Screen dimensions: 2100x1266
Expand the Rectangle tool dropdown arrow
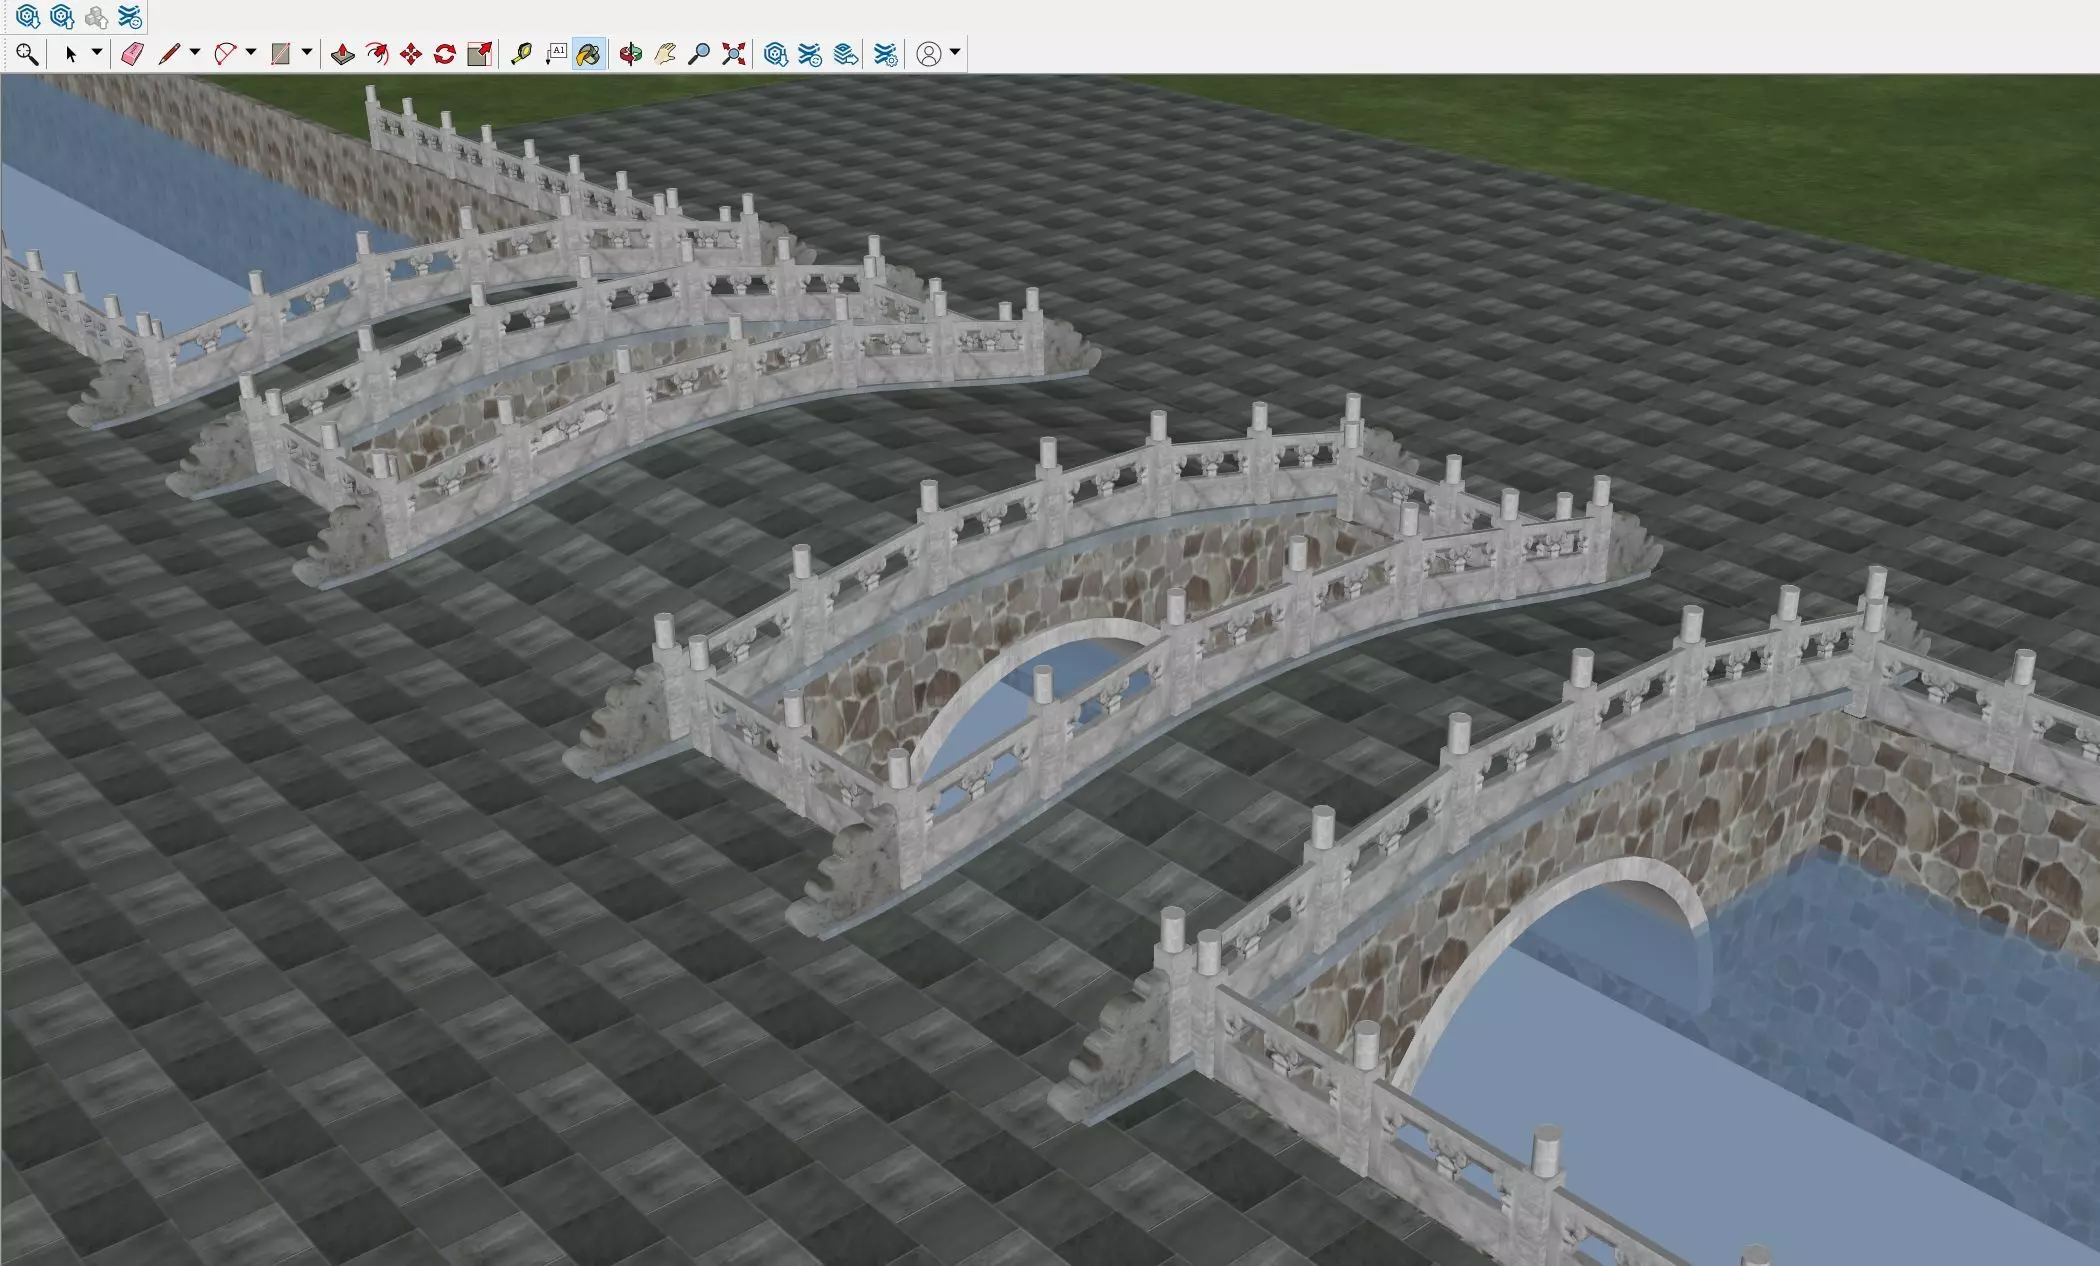click(x=307, y=52)
